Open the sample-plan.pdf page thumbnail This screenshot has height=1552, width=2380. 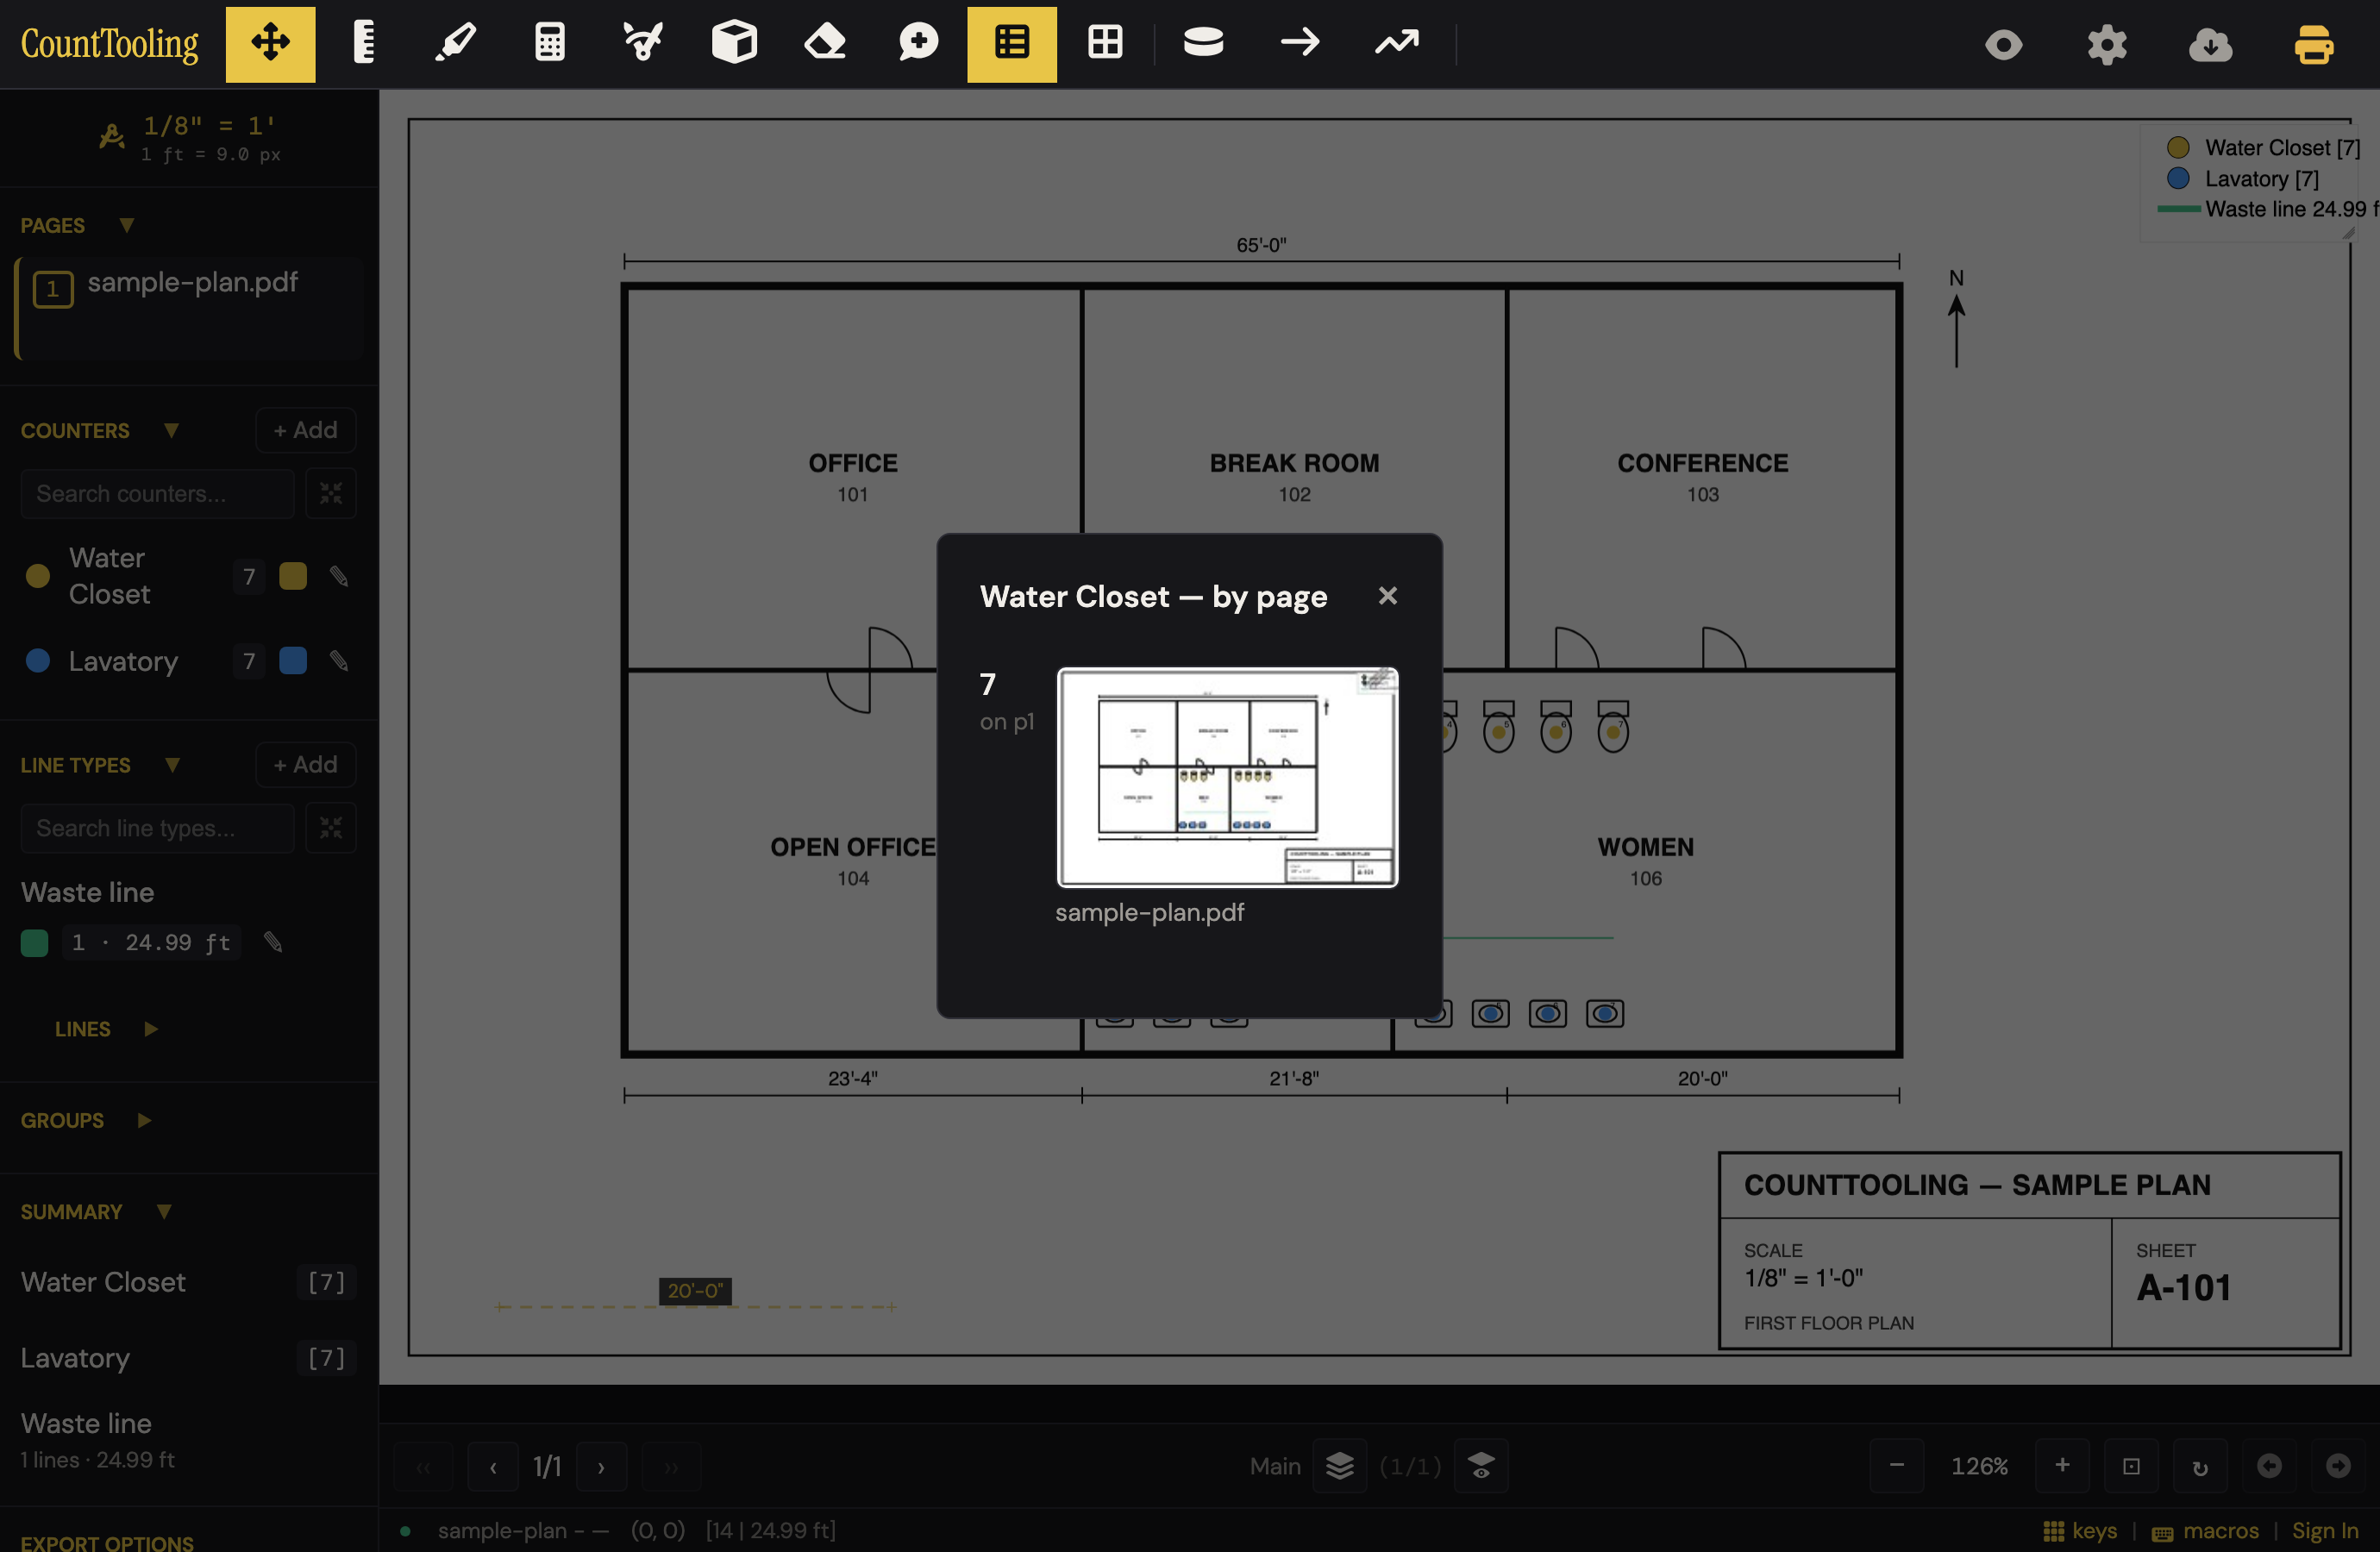pos(1227,777)
